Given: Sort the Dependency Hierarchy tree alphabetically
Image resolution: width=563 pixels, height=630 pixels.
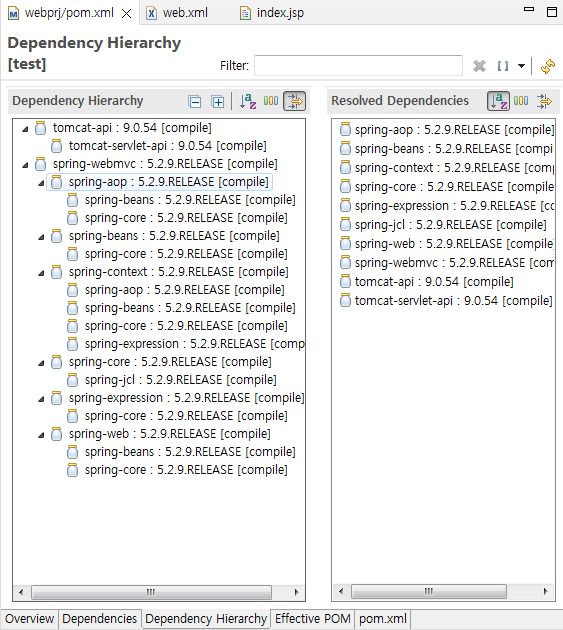Looking at the screenshot, I should [248, 101].
